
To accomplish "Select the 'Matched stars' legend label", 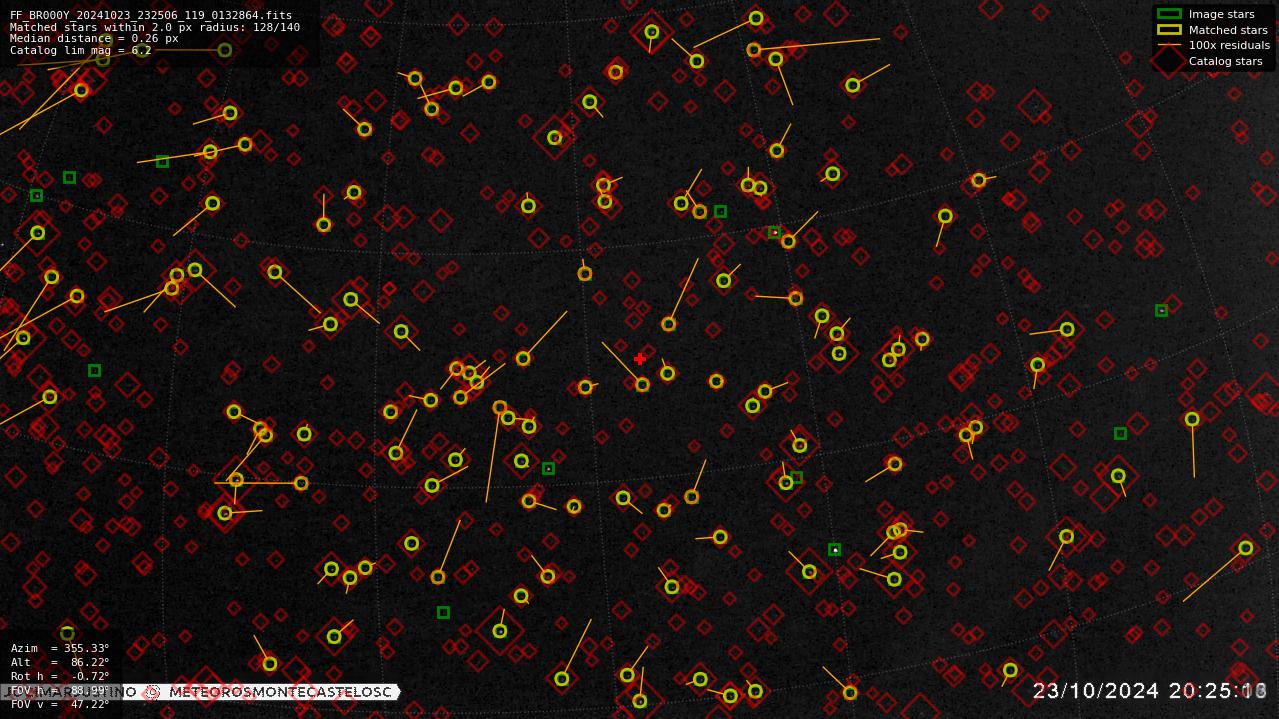I will [1228, 30].
